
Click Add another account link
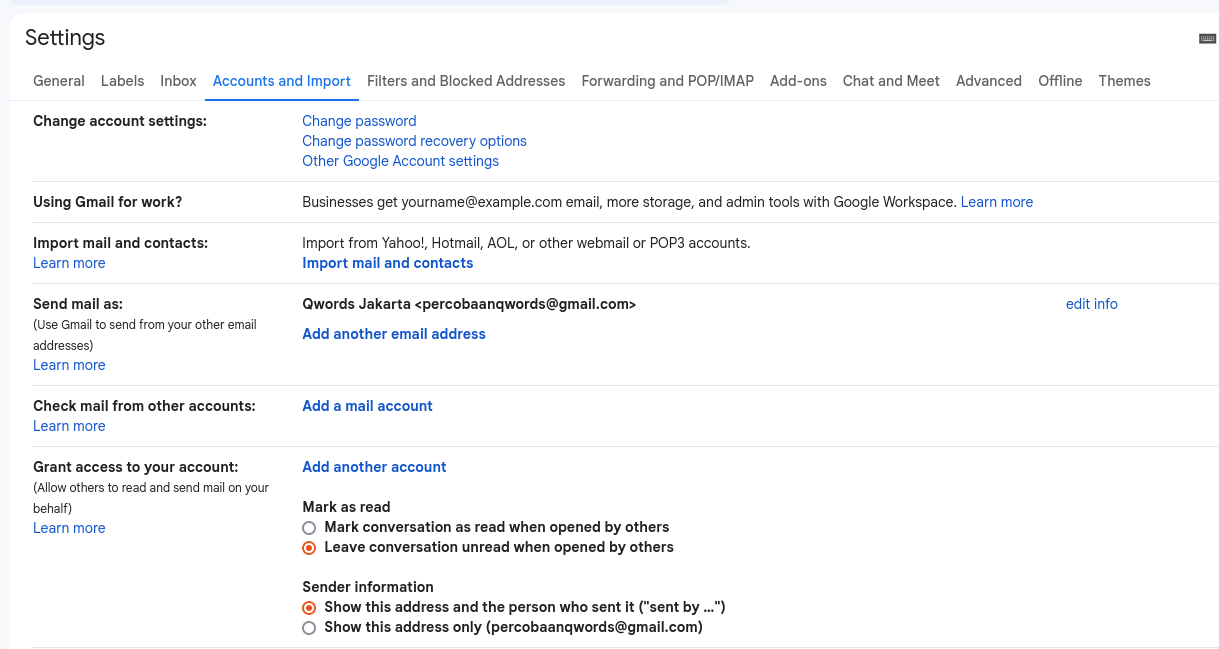click(374, 467)
